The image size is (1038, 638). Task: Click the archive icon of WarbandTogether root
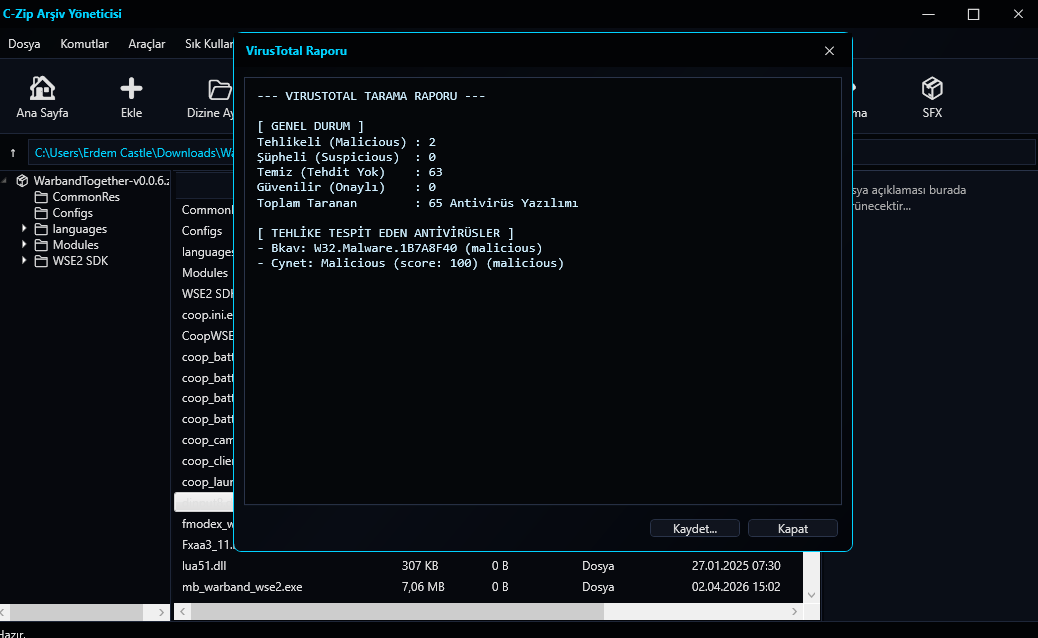click(23, 181)
